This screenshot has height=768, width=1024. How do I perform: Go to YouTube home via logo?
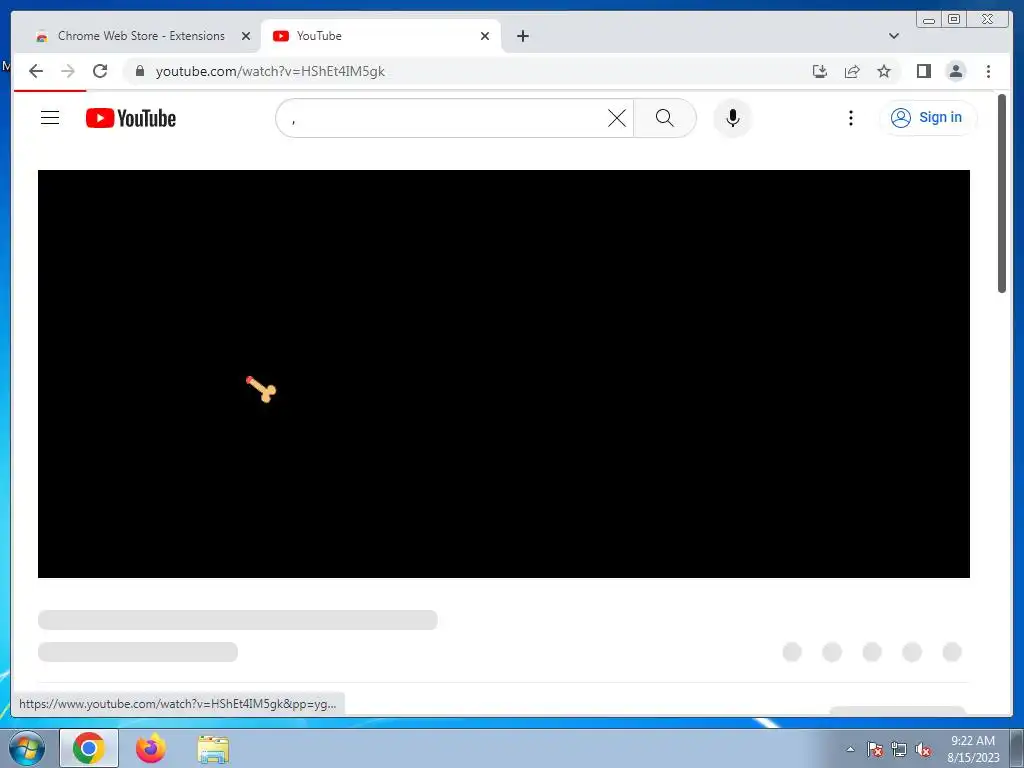[131, 118]
